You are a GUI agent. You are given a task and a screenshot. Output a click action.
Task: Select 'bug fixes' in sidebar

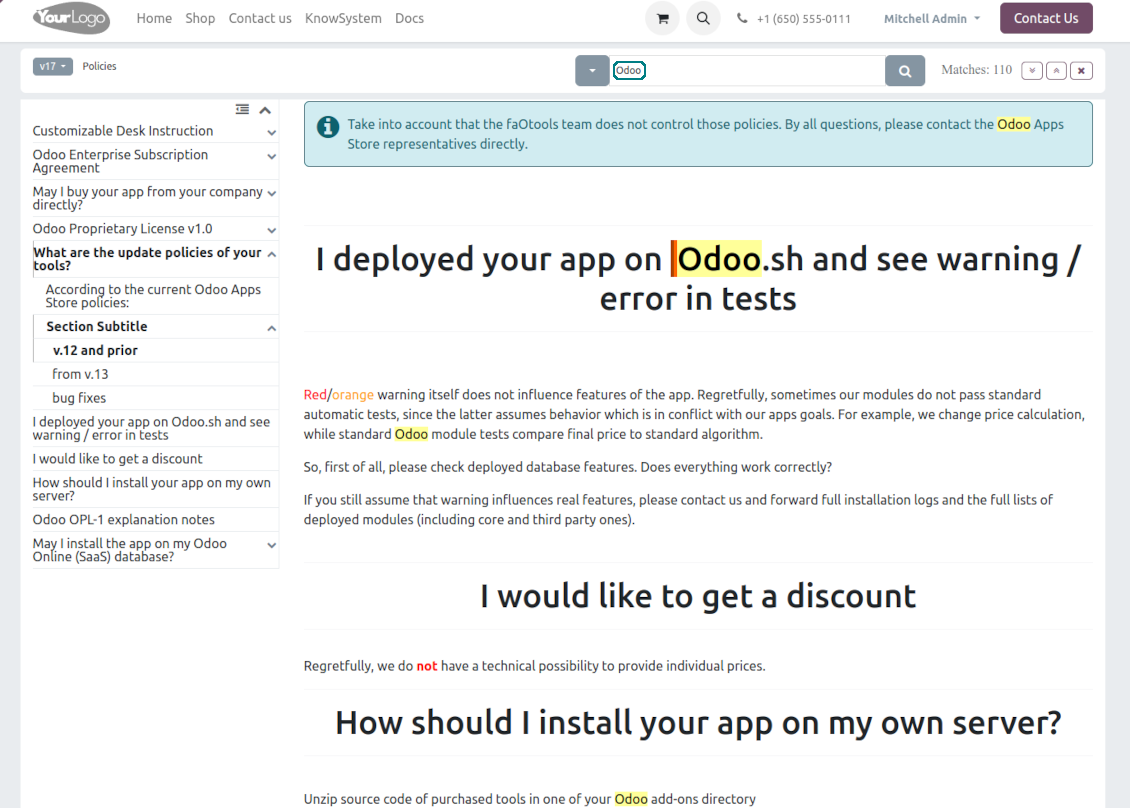click(79, 398)
